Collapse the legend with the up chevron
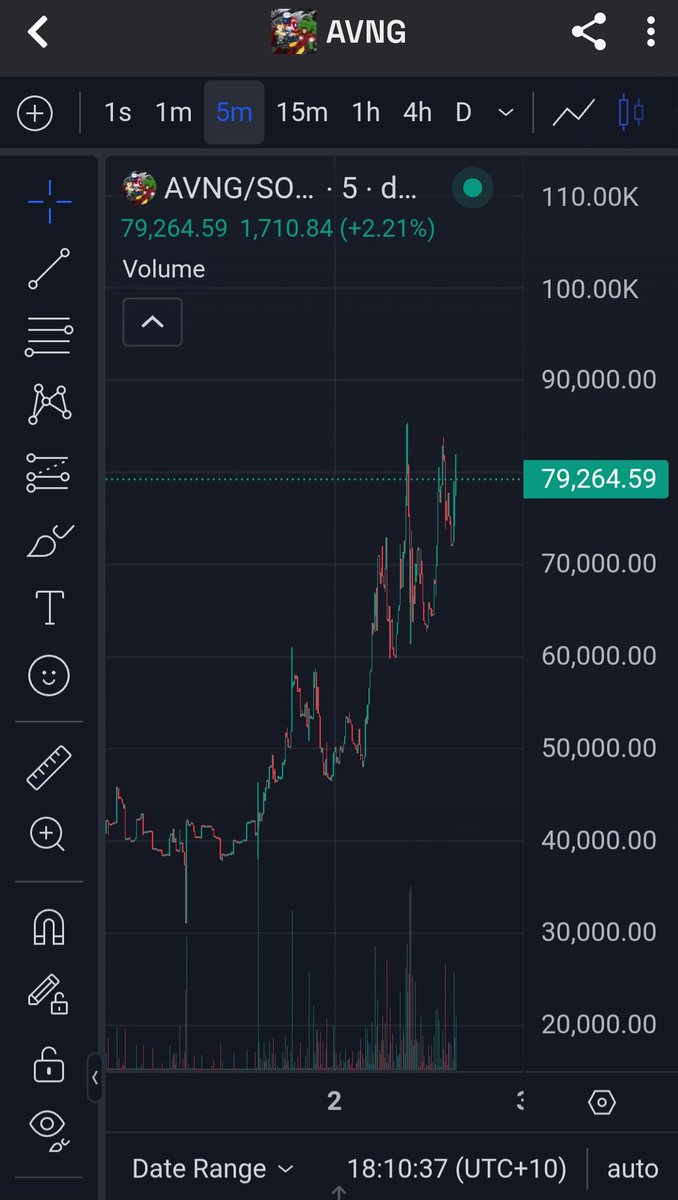 coord(152,322)
